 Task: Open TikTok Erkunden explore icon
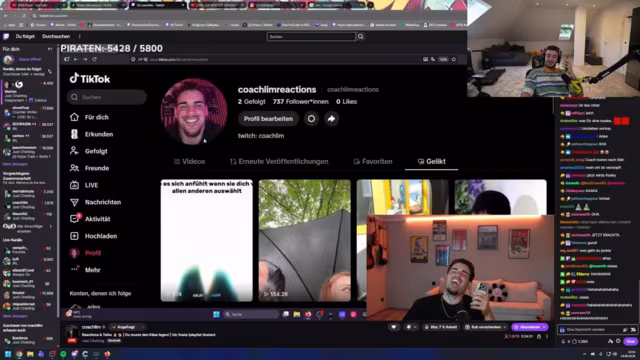pos(74,134)
